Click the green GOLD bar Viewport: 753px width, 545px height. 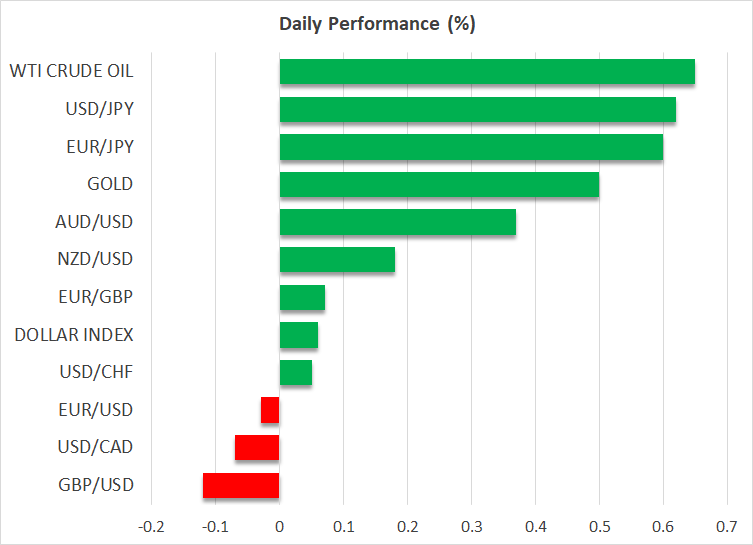(439, 184)
